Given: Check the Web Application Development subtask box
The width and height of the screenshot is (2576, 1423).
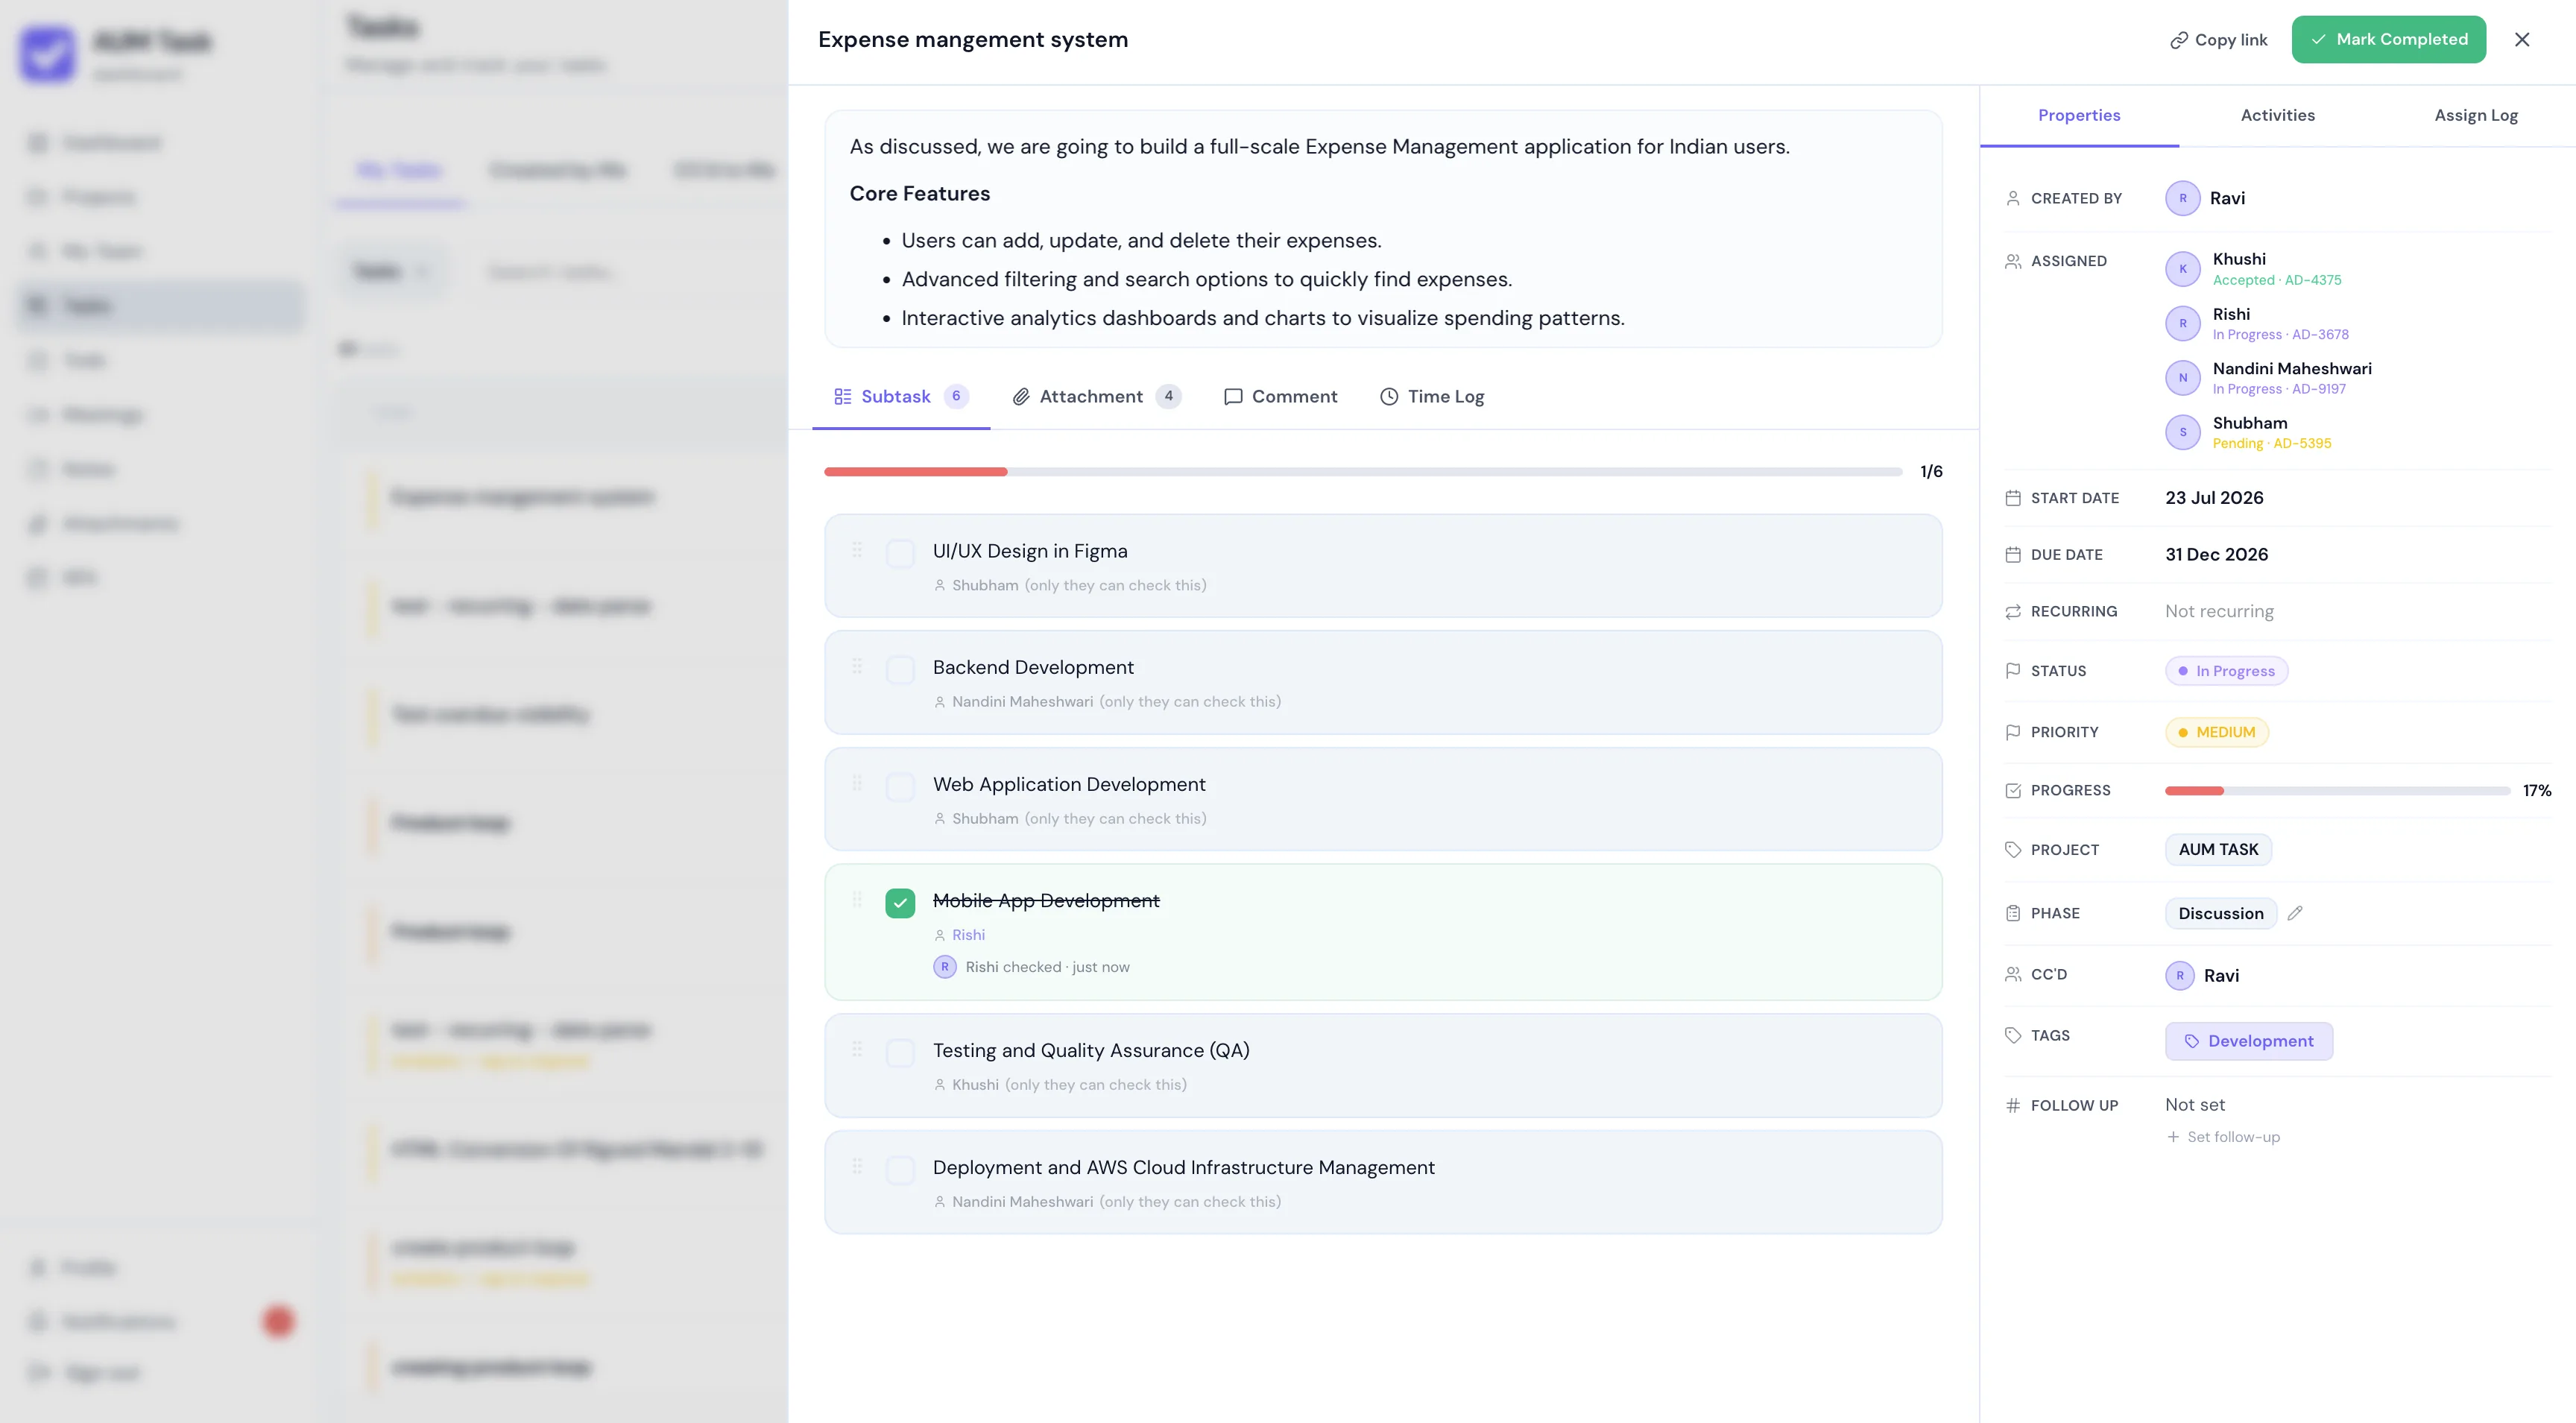Looking at the screenshot, I should (900, 787).
